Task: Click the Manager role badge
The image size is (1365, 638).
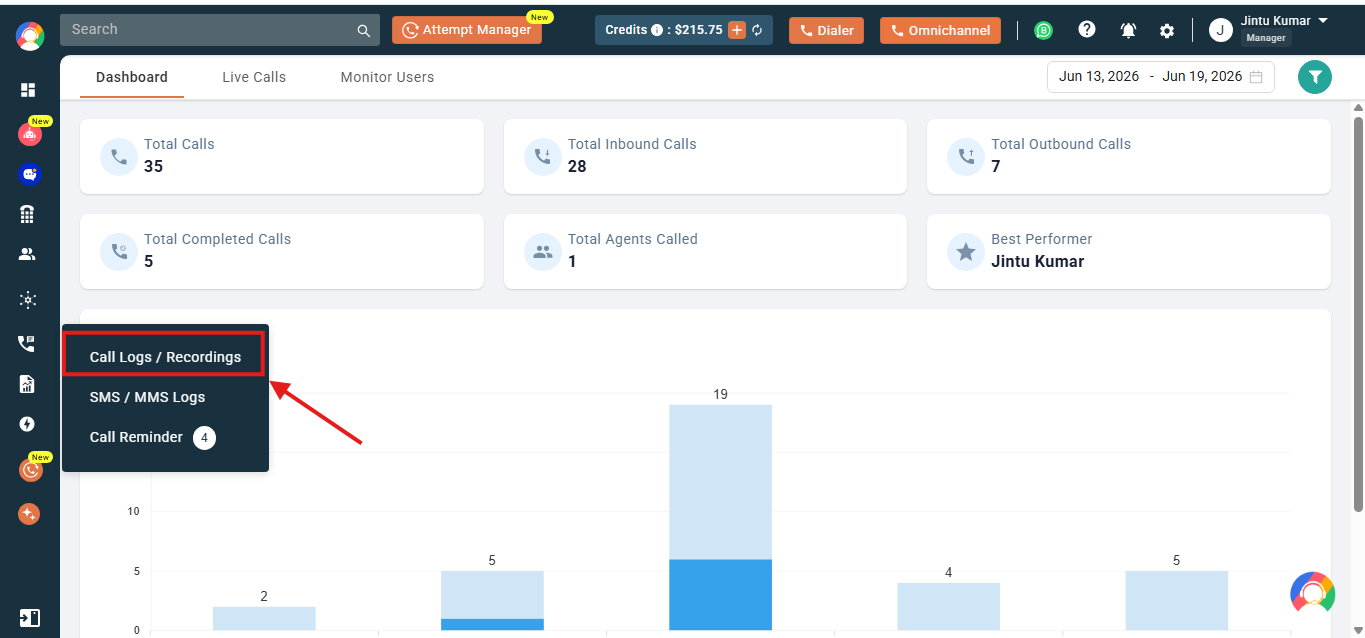Action: click(1266, 38)
